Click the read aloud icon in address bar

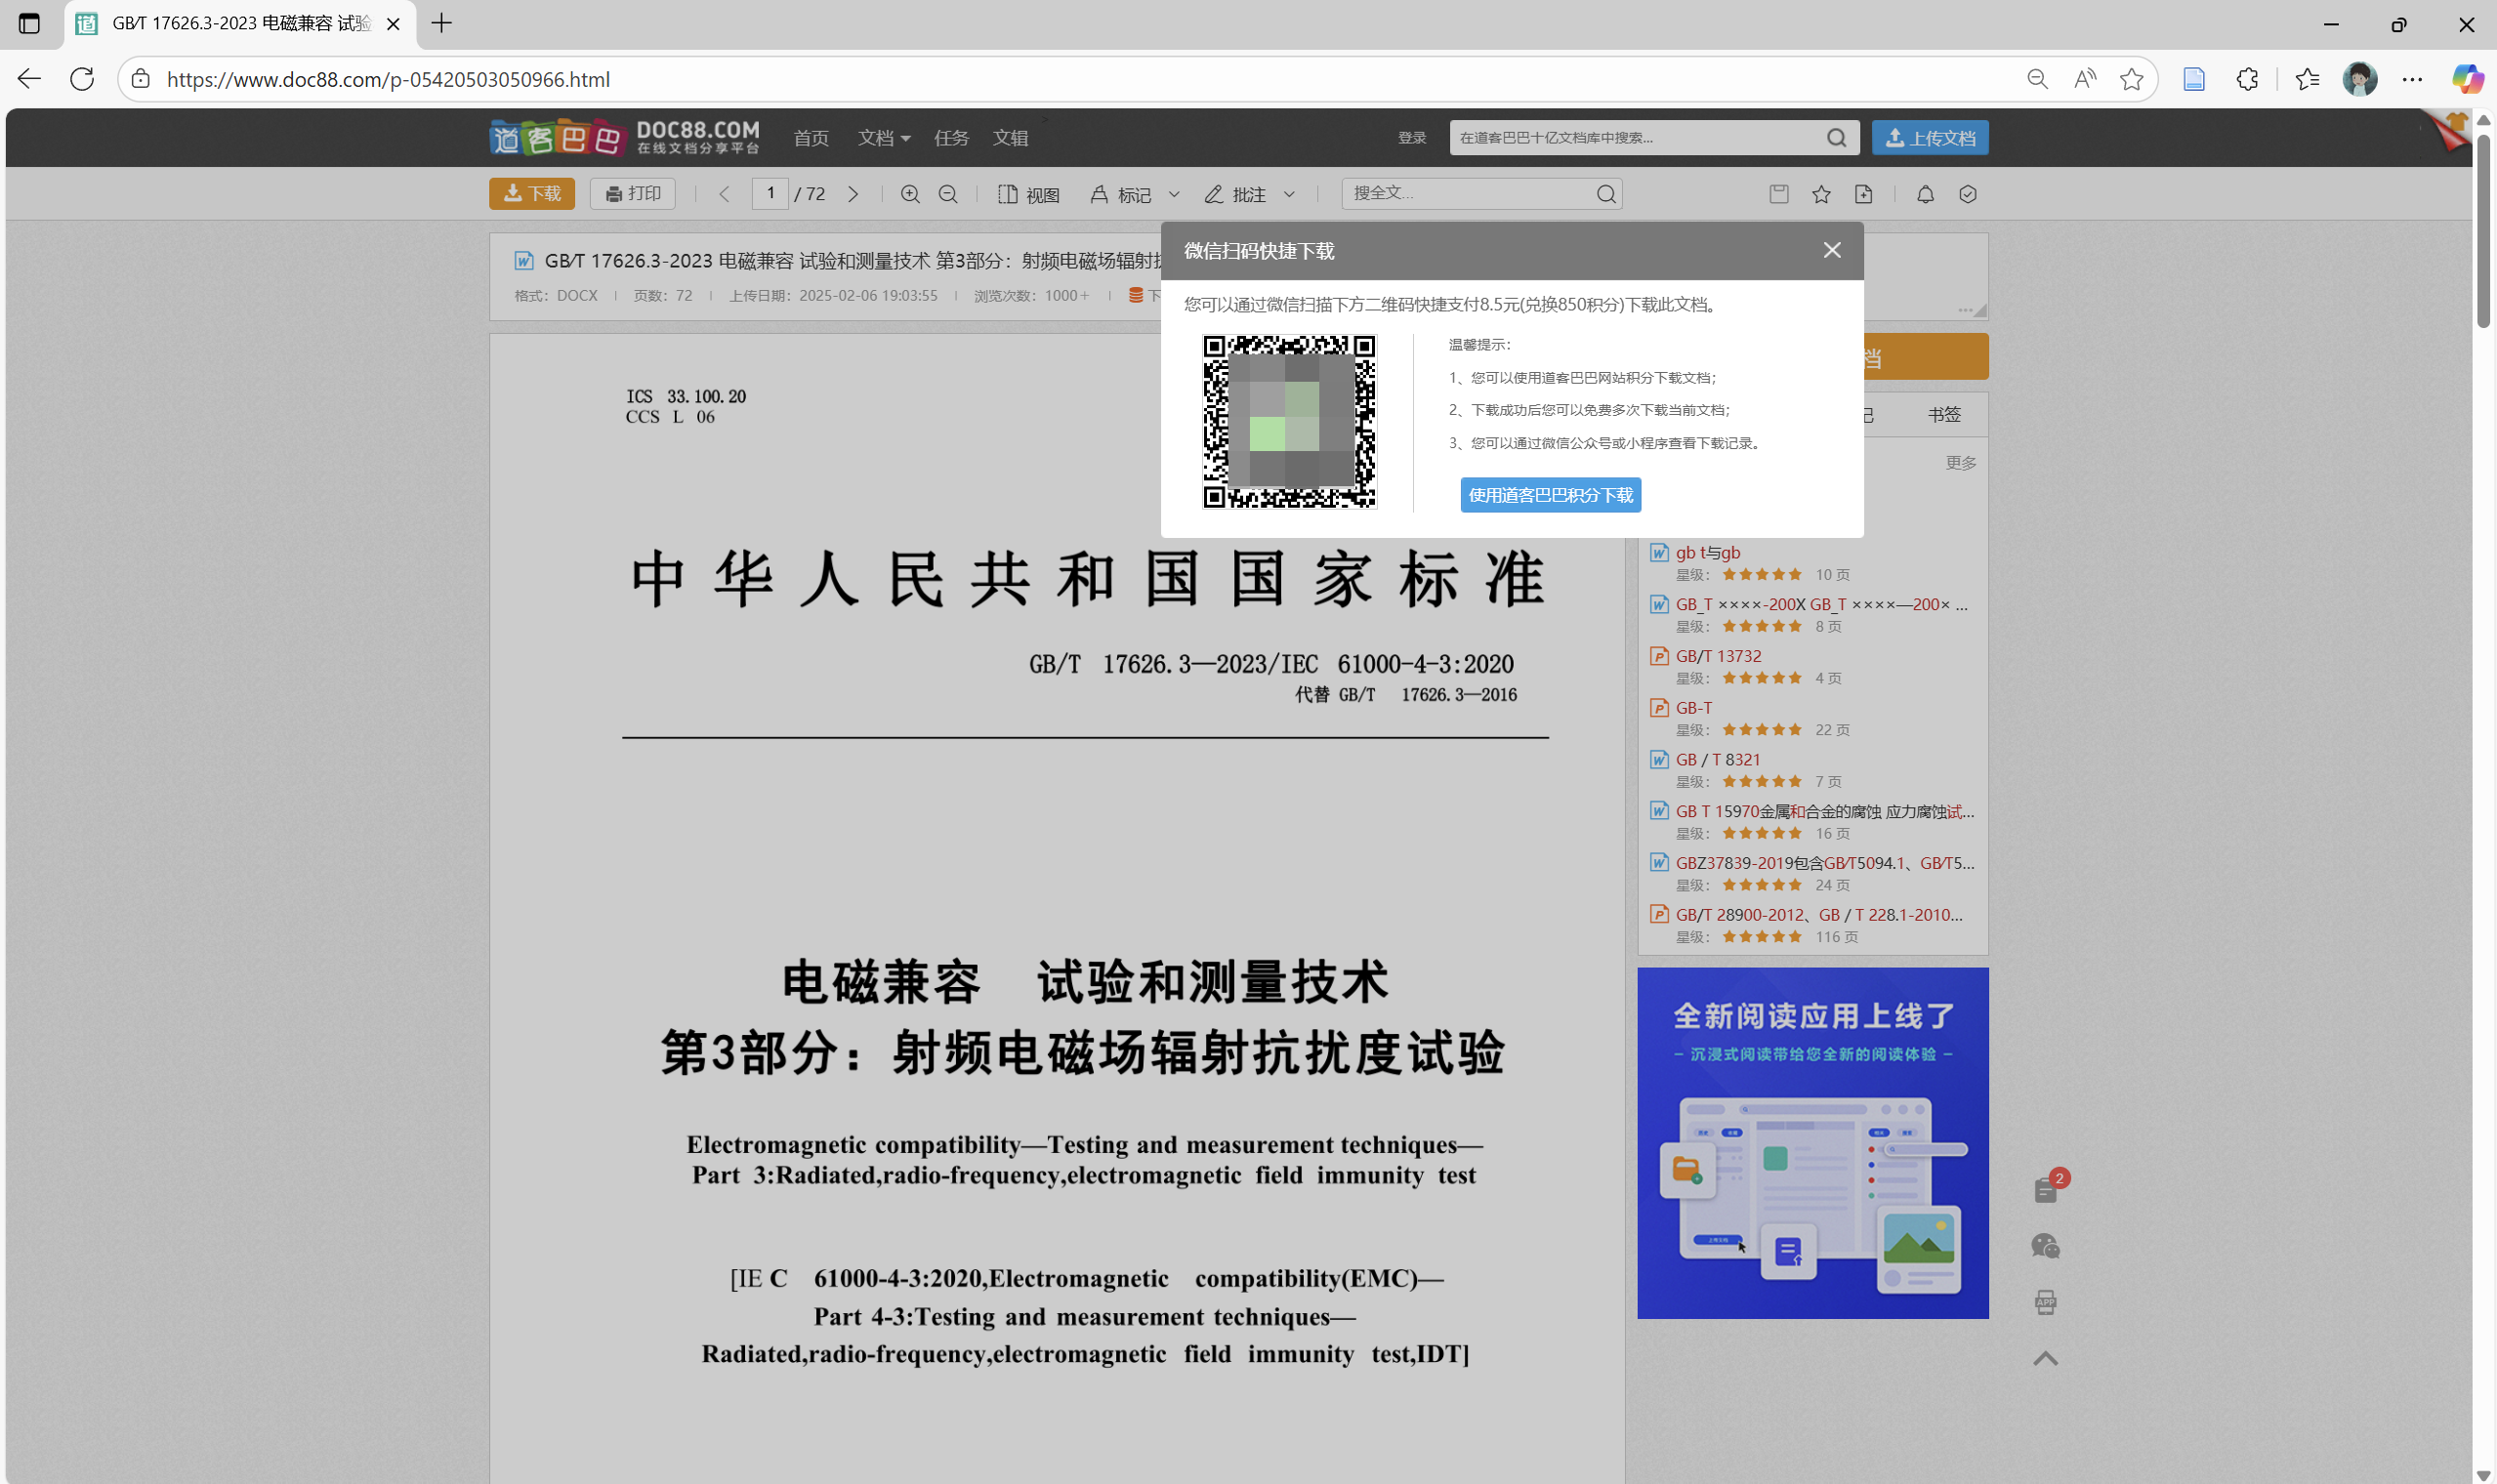point(2084,79)
